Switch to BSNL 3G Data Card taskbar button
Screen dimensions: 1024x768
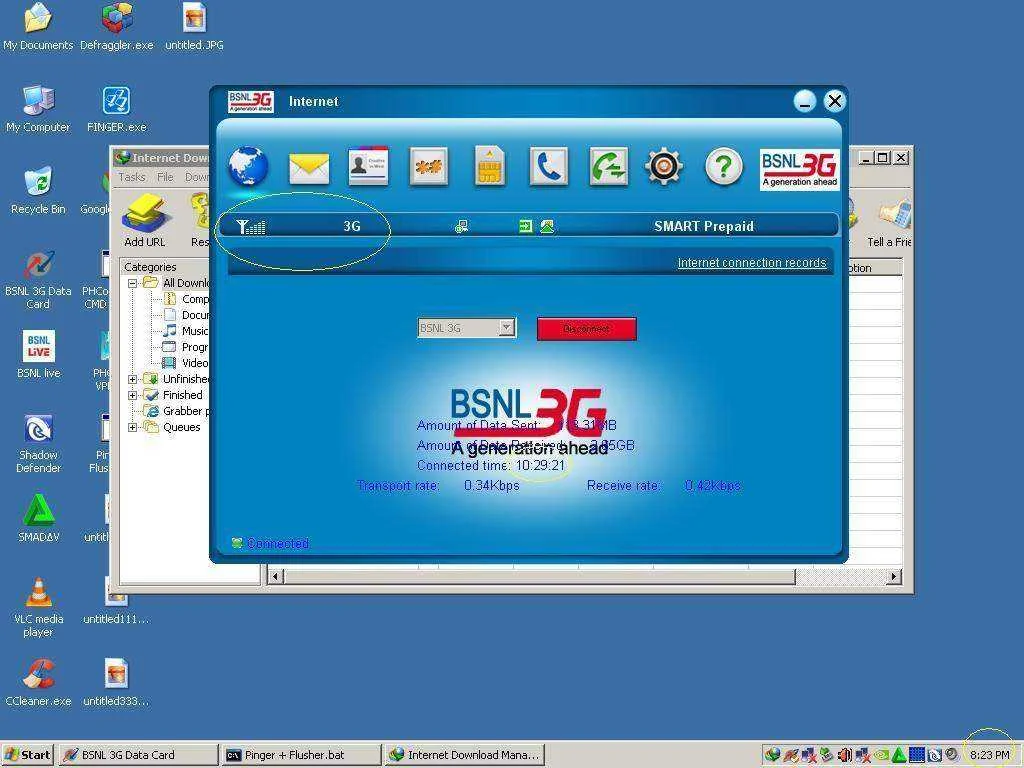[x=138, y=755]
